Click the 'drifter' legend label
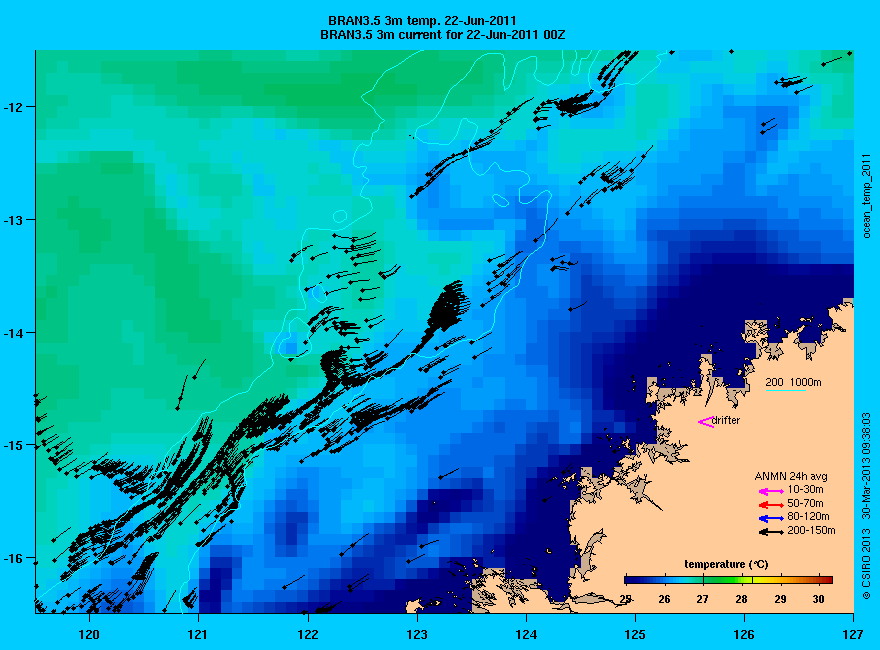Screen dimensions: 880x650 pos(726,420)
